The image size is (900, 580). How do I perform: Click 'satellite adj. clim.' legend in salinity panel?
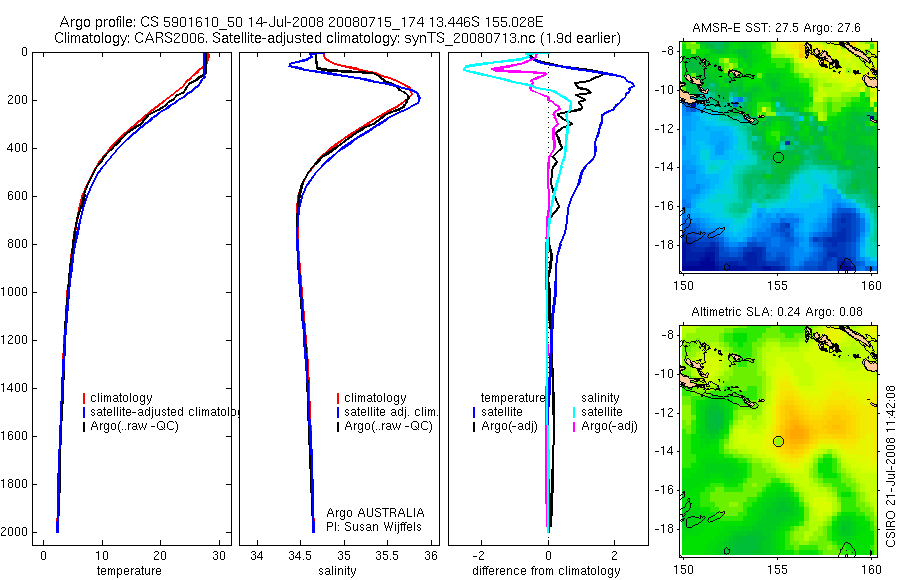(x=387, y=412)
